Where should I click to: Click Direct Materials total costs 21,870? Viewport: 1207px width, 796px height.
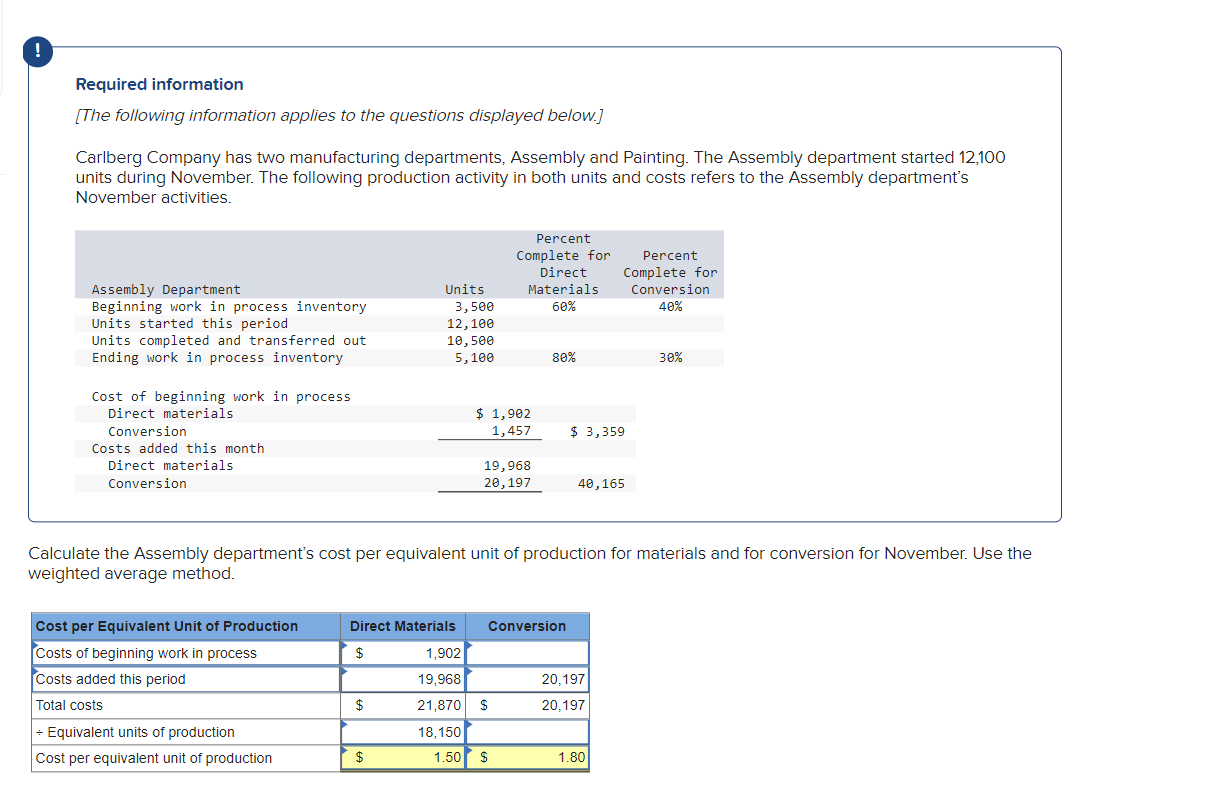click(x=404, y=705)
